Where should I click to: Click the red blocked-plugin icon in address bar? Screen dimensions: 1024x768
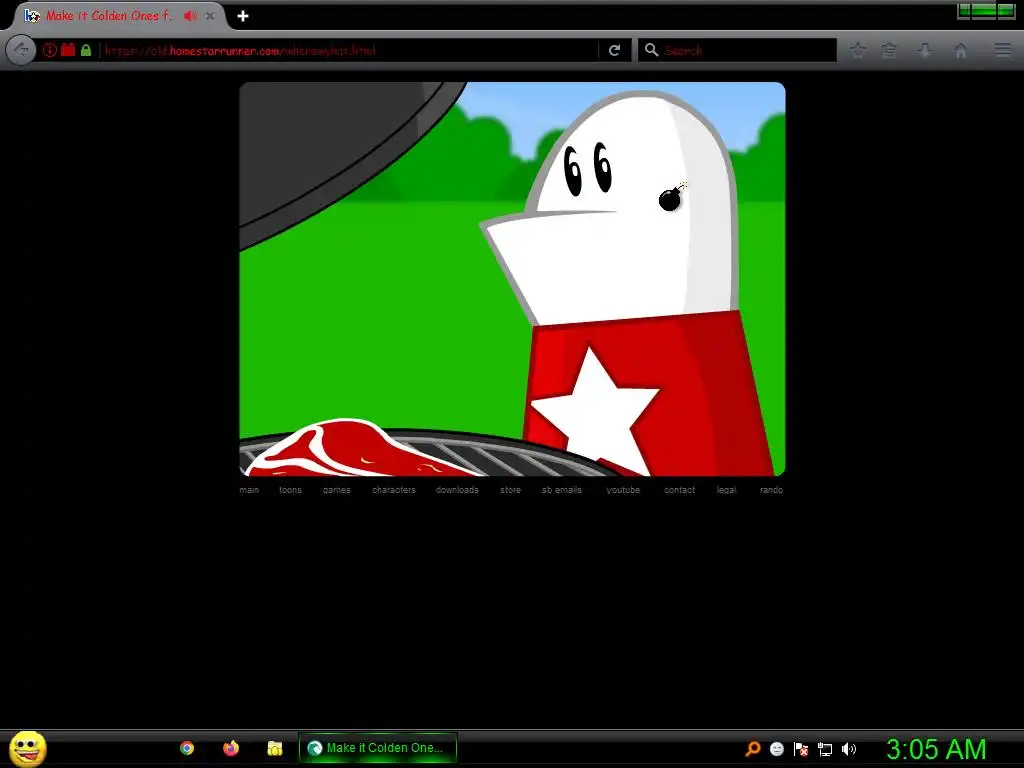click(x=68, y=50)
